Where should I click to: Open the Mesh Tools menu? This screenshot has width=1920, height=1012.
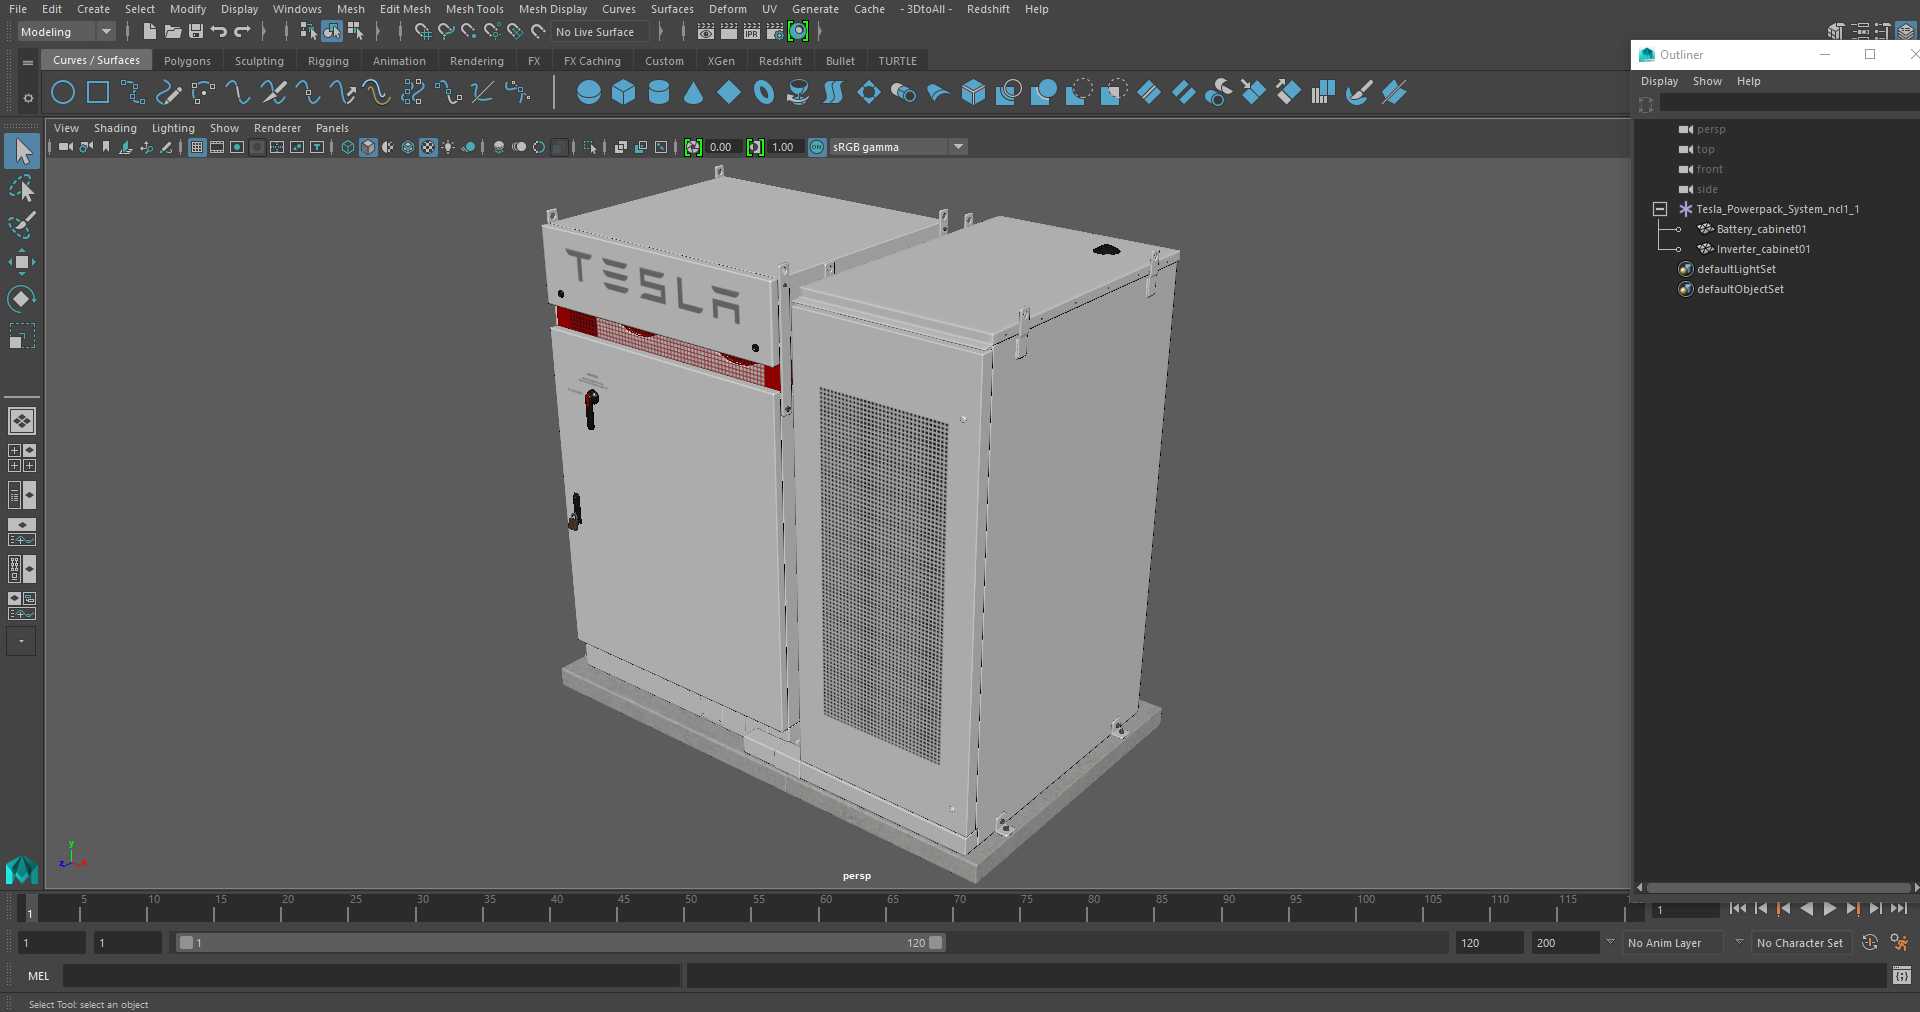(x=474, y=9)
